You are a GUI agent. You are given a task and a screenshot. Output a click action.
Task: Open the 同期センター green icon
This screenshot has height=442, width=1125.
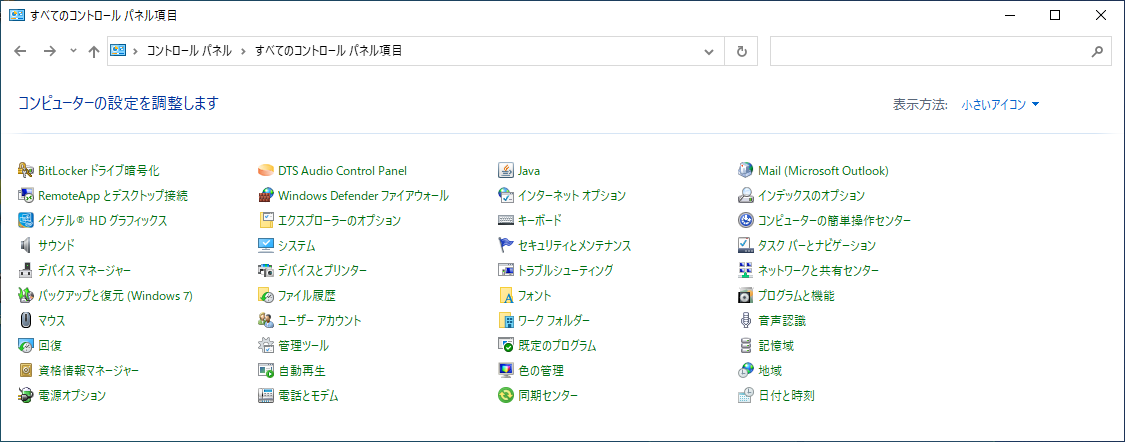click(x=507, y=395)
